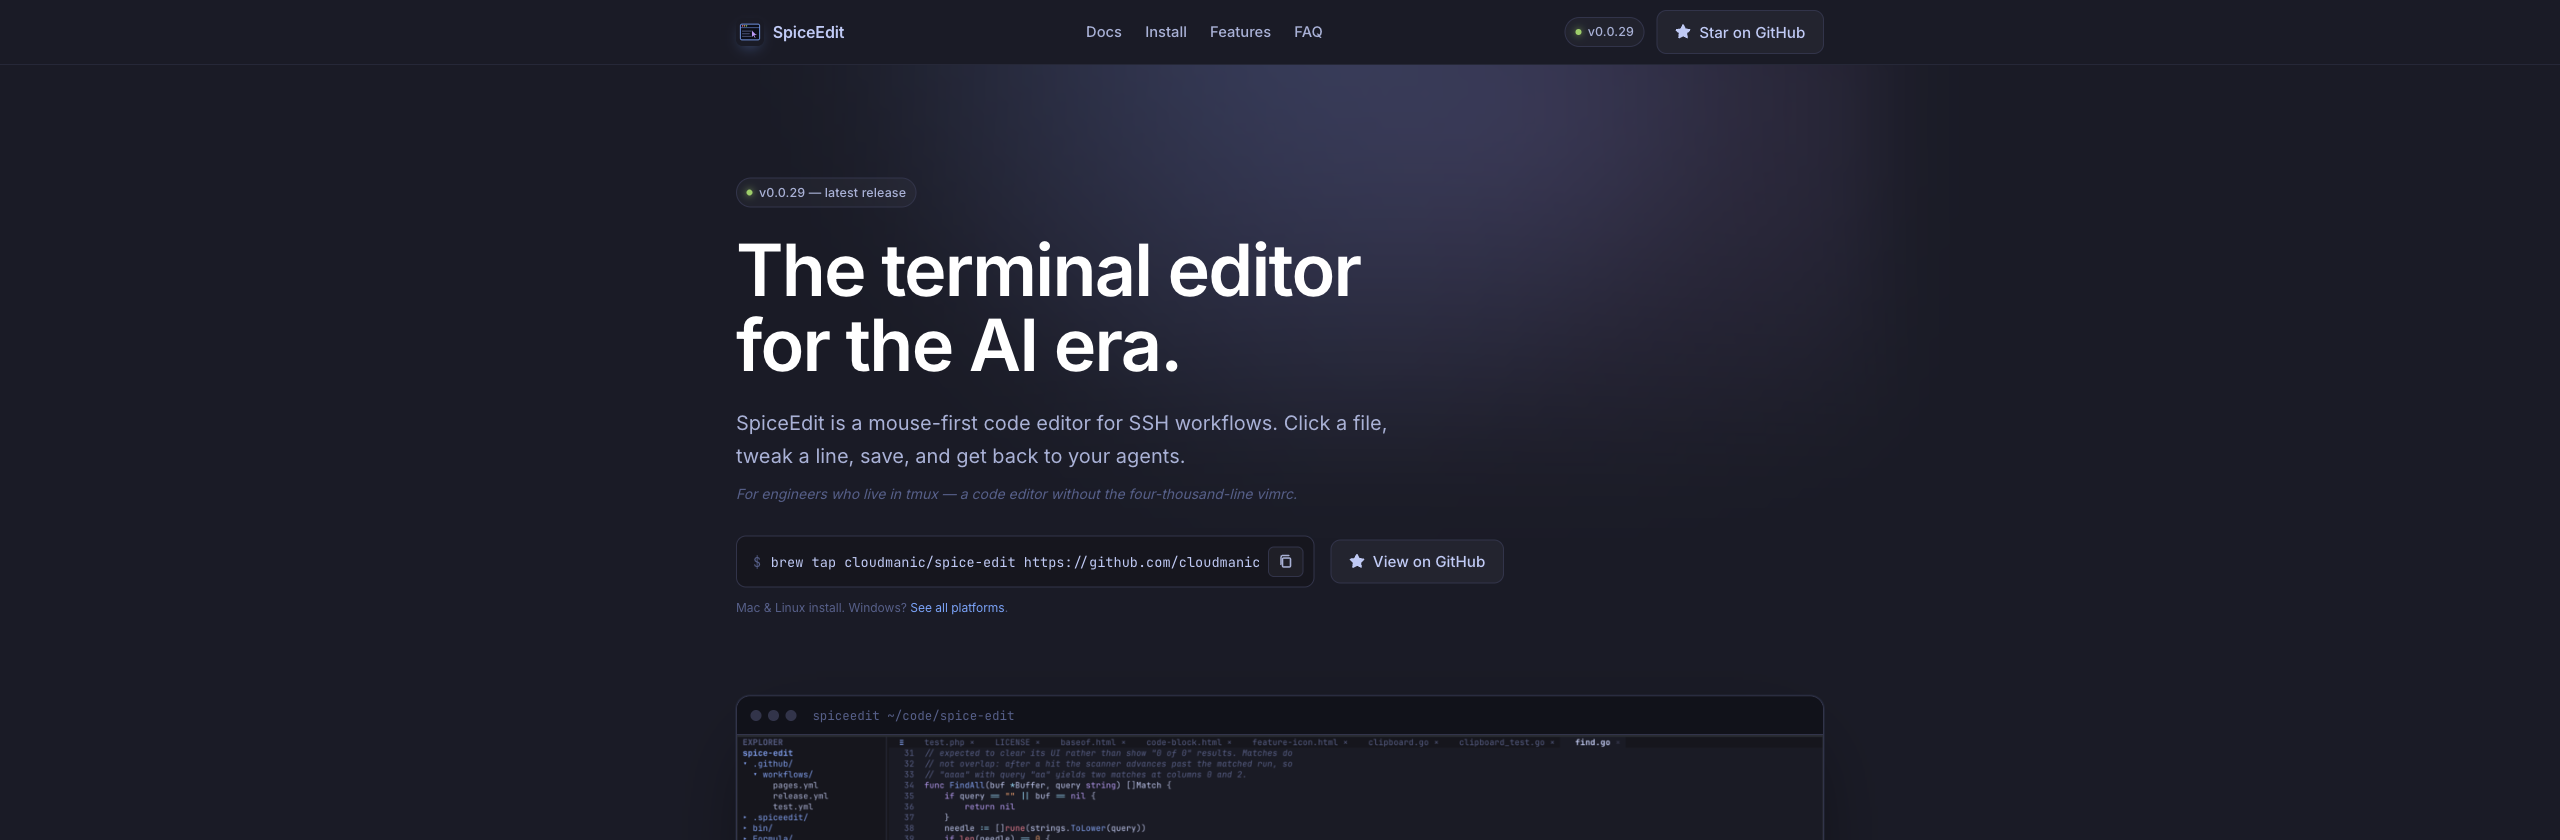
Task: Open the code-block.html editor tab
Action: (x=1184, y=742)
